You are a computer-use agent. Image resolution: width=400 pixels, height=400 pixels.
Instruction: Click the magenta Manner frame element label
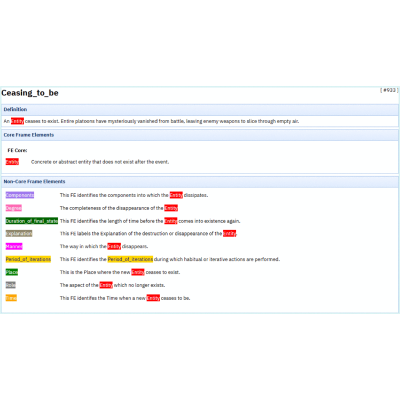pos(14,246)
